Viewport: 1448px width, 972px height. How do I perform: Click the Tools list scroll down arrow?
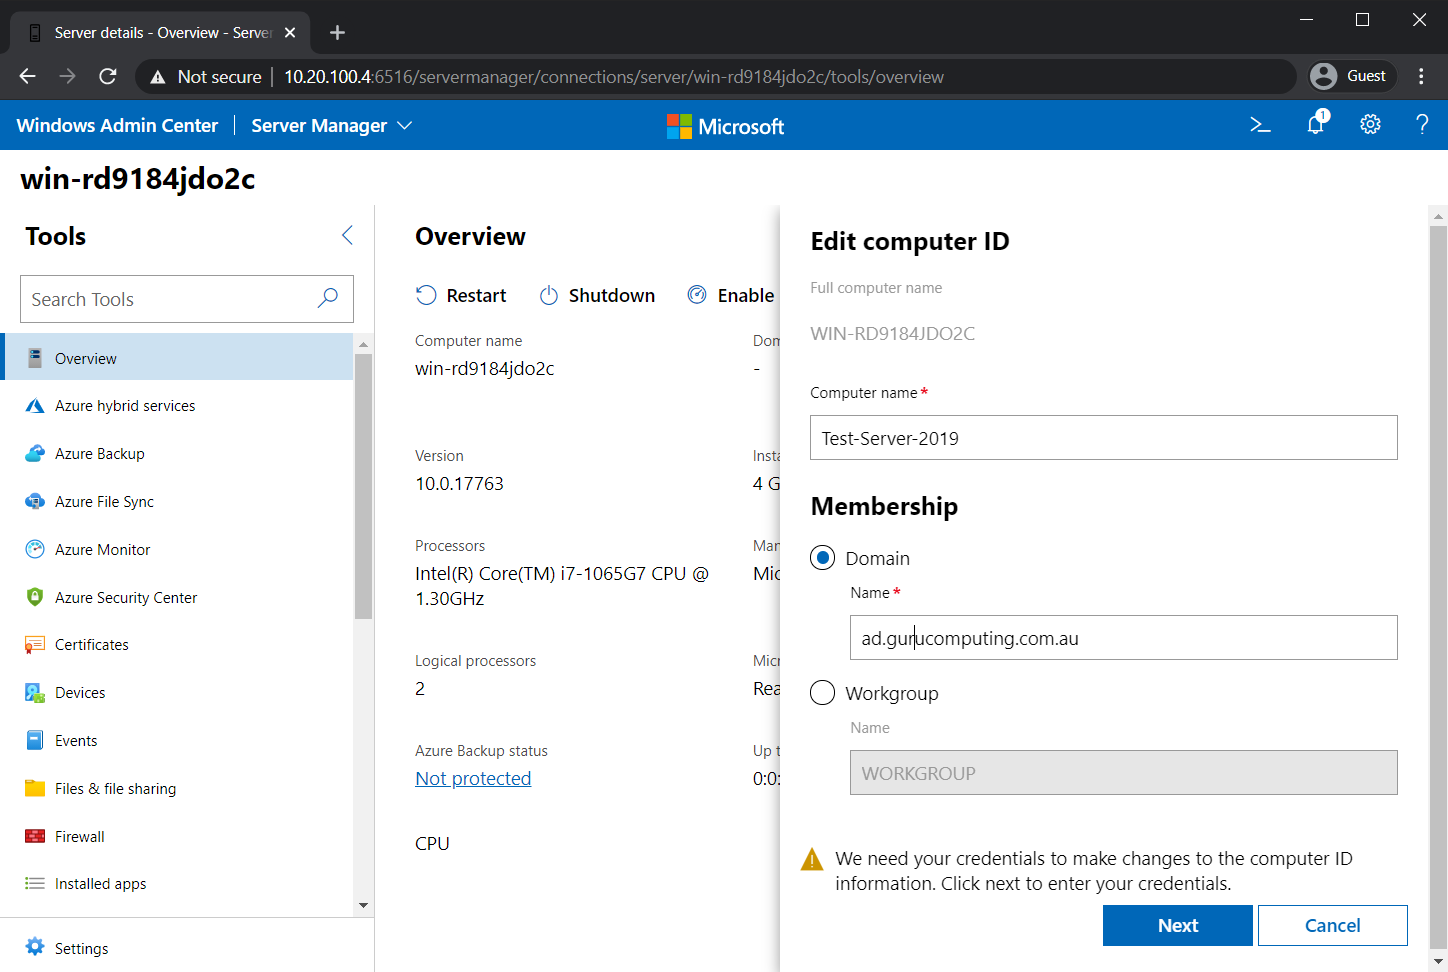(363, 905)
